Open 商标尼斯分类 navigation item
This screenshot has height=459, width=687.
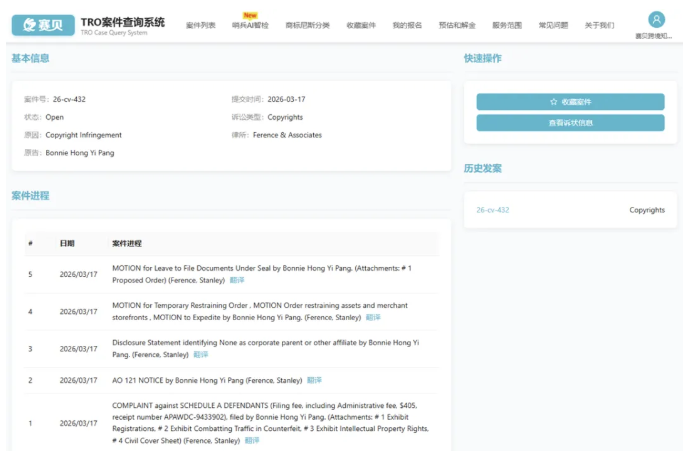pos(307,25)
